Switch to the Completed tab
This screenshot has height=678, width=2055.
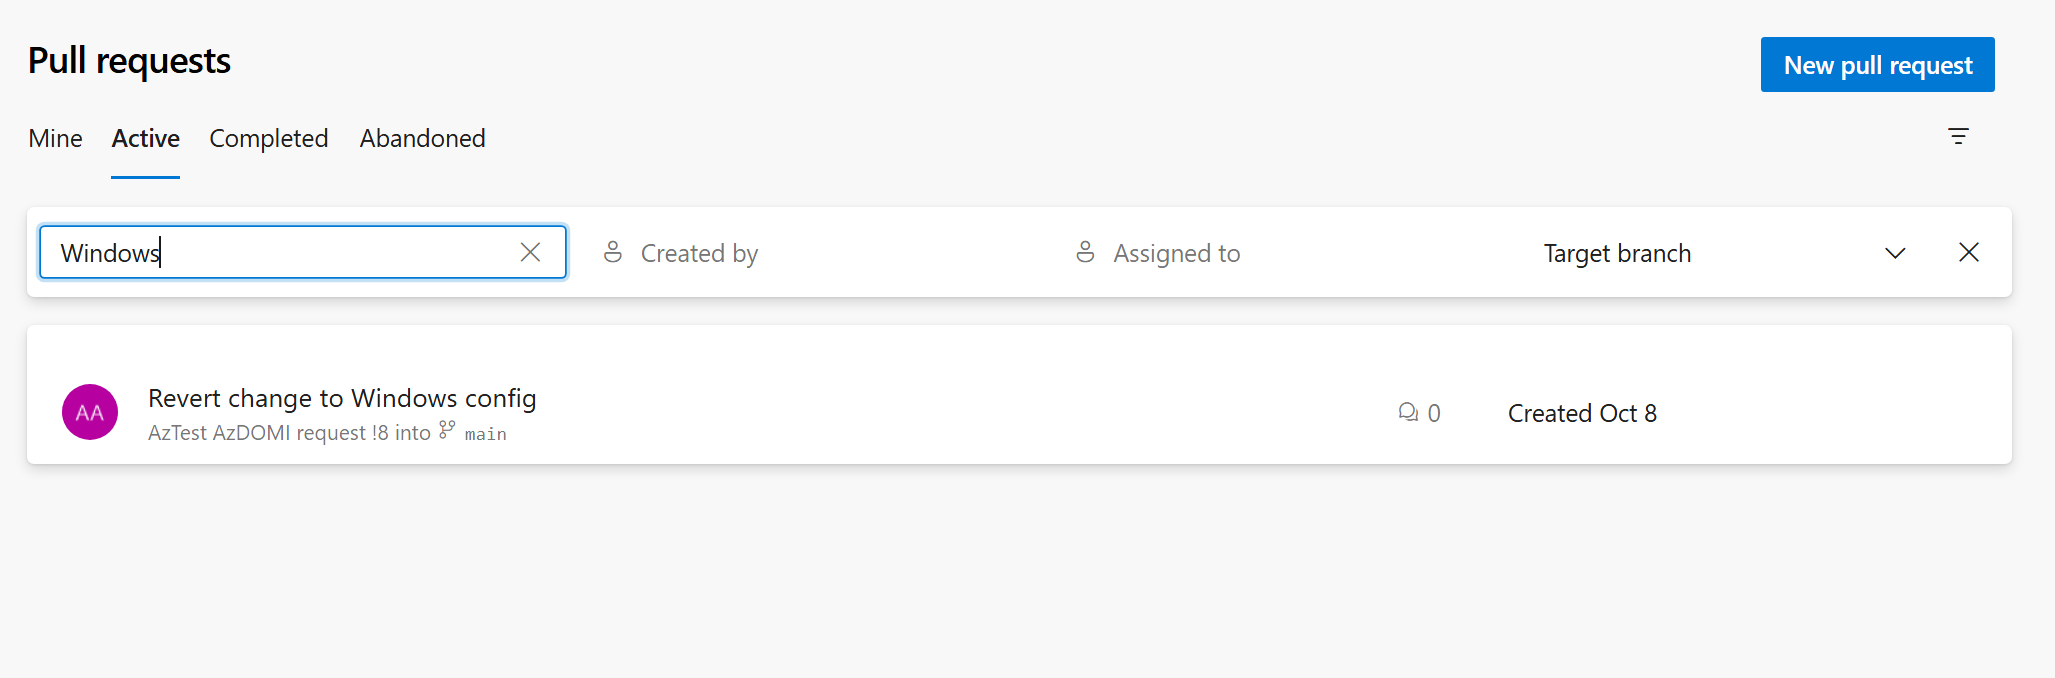click(268, 138)
